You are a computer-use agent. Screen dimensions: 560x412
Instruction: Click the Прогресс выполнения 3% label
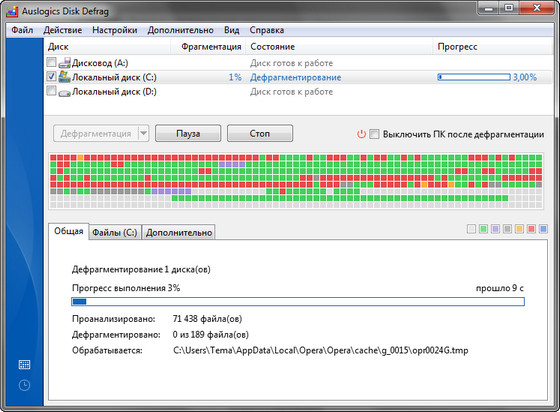coord(126,288)
